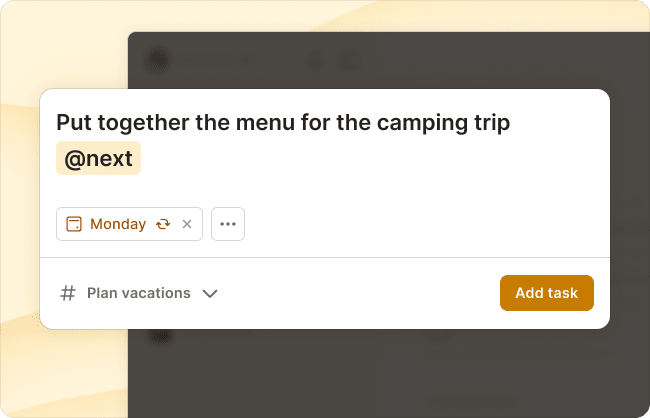
Task: Click the 'Monday' text label
Action: tap(118, 224)
